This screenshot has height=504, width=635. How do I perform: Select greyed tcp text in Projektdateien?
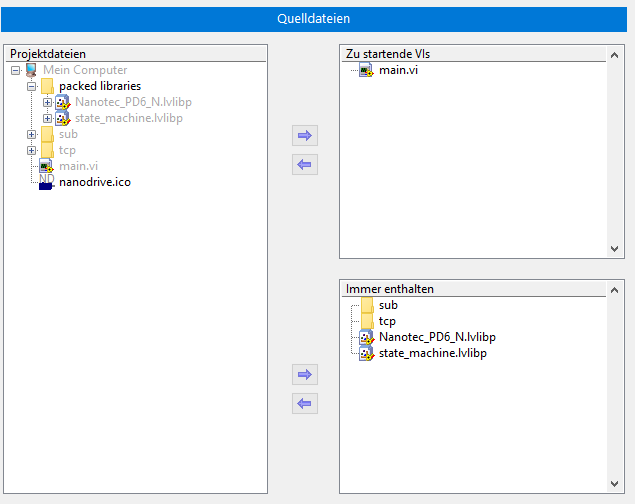pos(67,151)
